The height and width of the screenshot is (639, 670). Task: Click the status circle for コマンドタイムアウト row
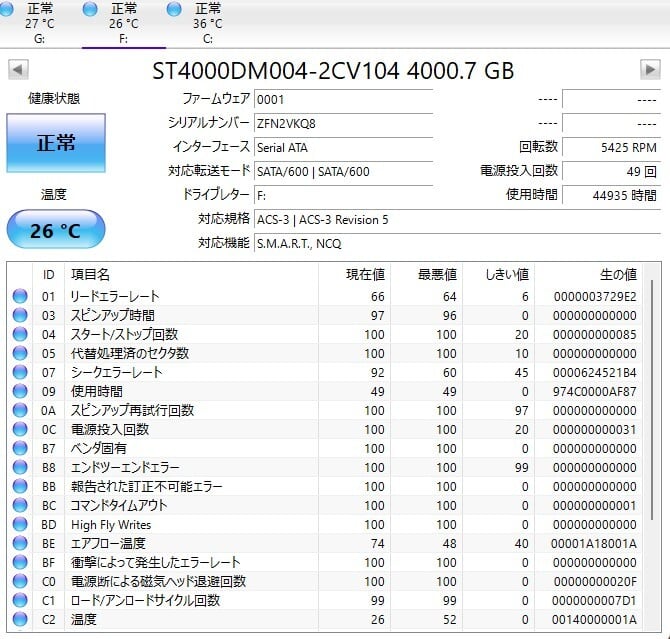point(20,505)
